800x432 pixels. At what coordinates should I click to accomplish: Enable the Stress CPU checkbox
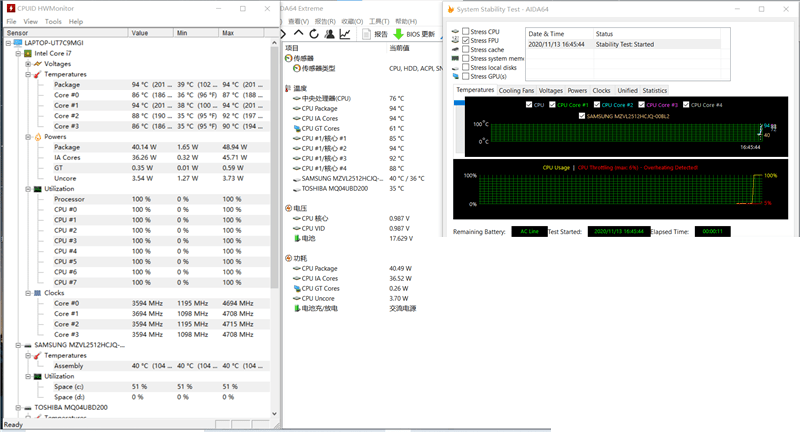(x=465, y=31)
